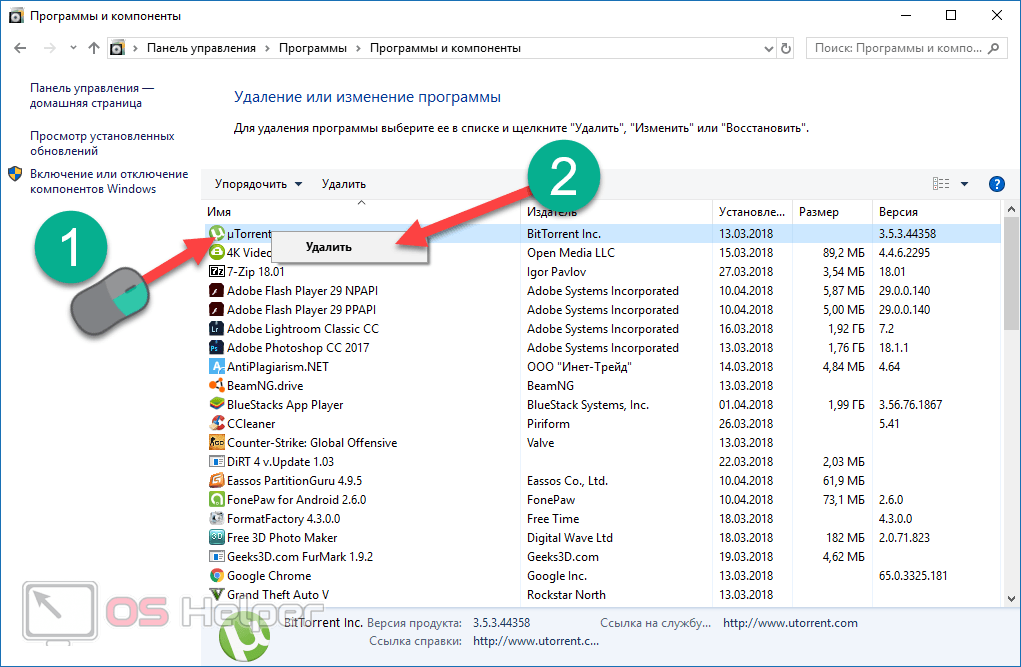
Task: Click the Adobe Photoshop CC 2017 icon
Action: [x=217, y=347]
